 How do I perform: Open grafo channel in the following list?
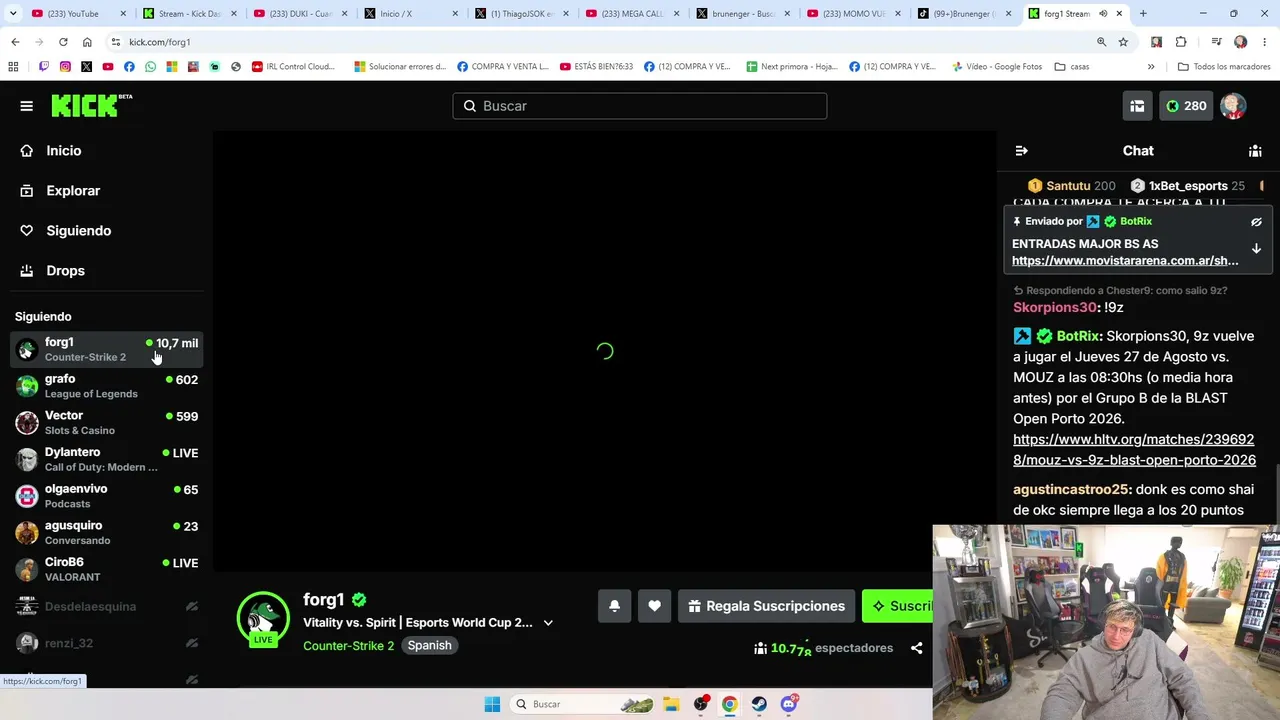click(x=106, y=386)
